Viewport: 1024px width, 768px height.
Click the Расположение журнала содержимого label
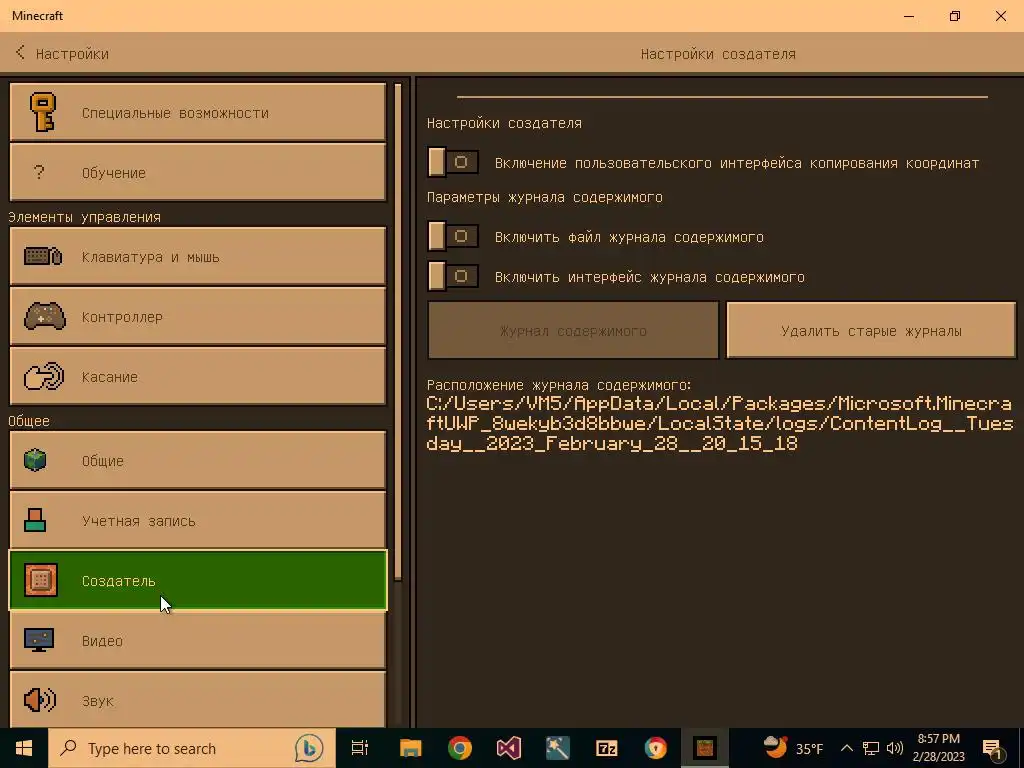point(559,385)
